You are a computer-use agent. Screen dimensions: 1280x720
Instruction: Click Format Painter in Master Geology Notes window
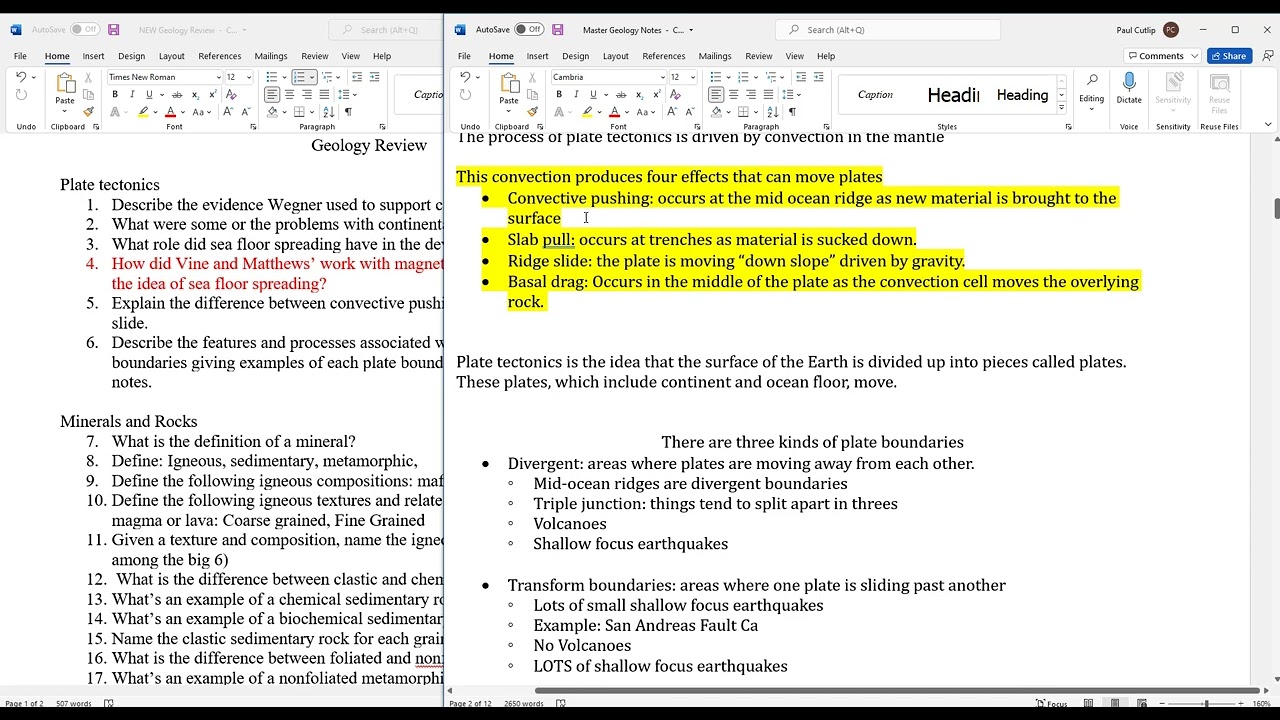click(x=532, y=112)
